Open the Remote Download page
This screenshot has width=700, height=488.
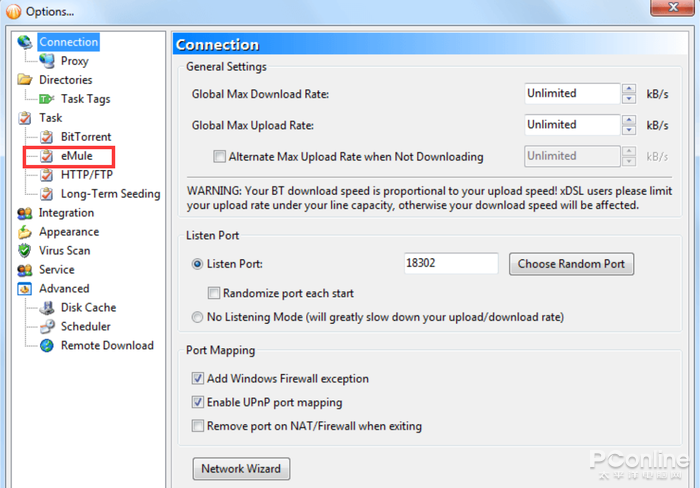pos(107,346)
